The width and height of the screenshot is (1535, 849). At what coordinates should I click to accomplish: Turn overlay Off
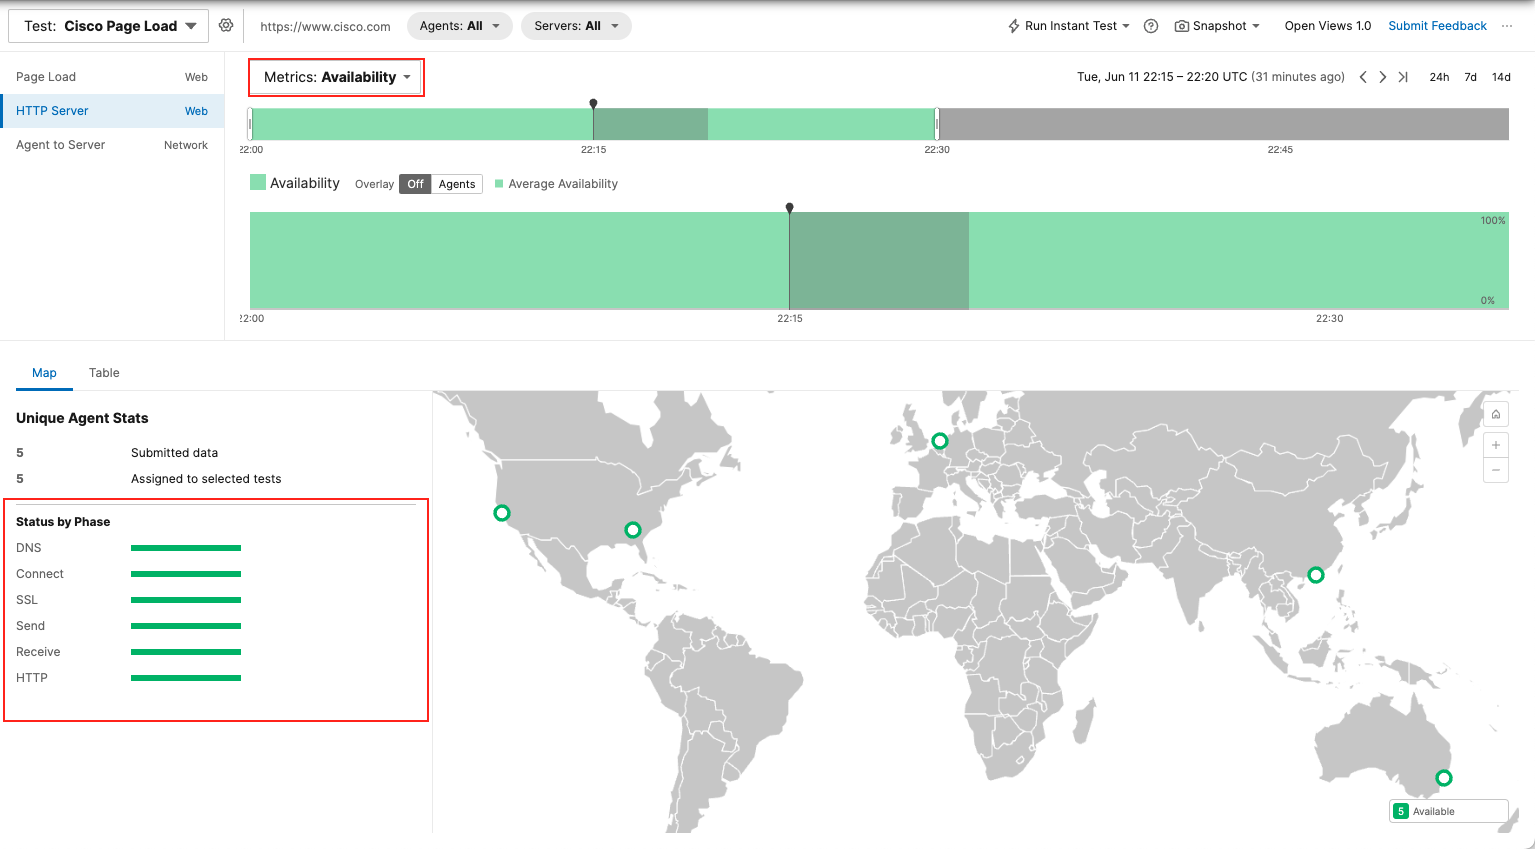(415, 184)
